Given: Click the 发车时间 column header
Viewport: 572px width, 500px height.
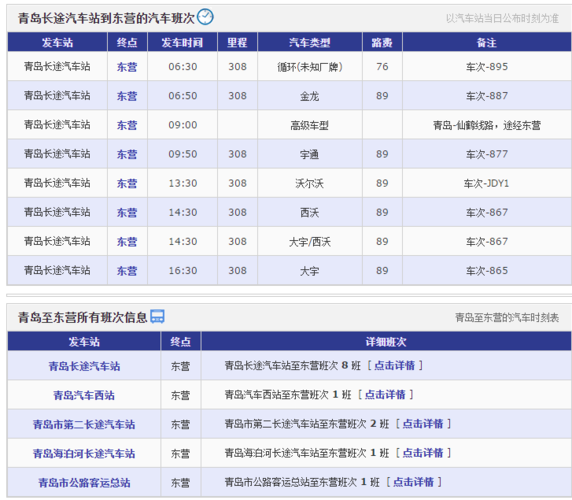Looking at the screenshot, I should pos(182,42).
